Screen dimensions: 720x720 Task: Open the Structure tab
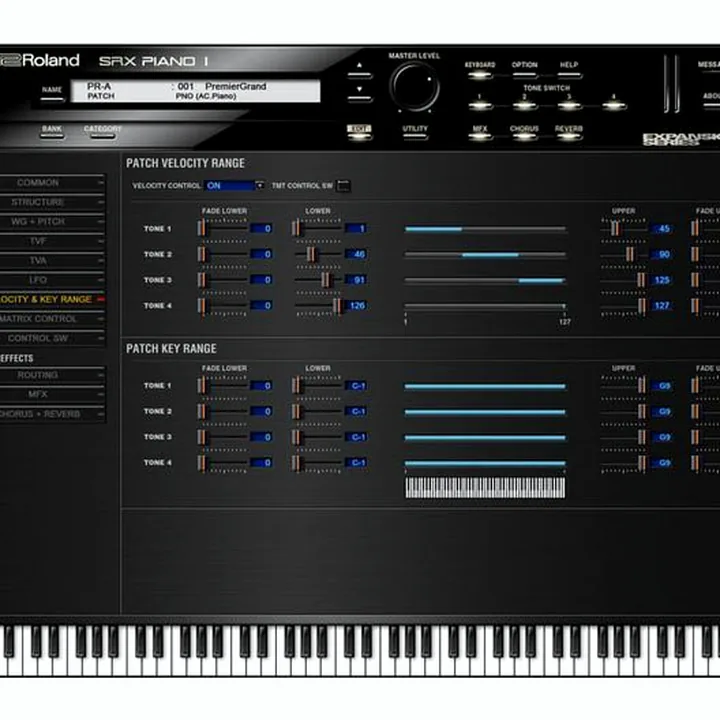[x=52, y=202]
